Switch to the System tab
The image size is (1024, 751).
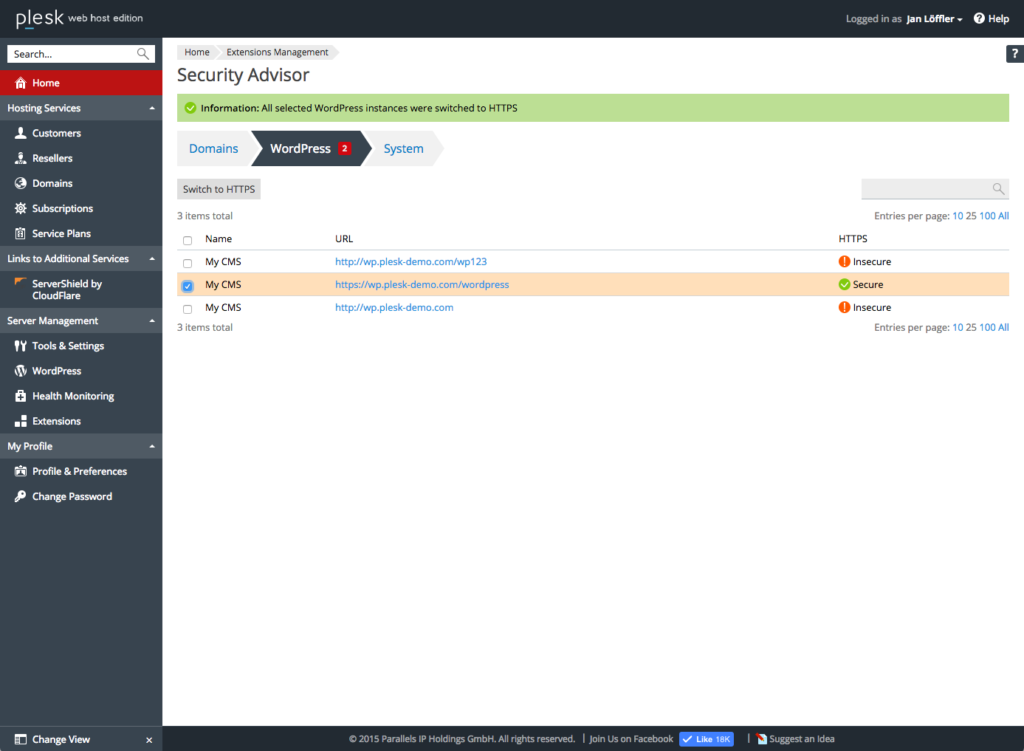click(404, 149)
